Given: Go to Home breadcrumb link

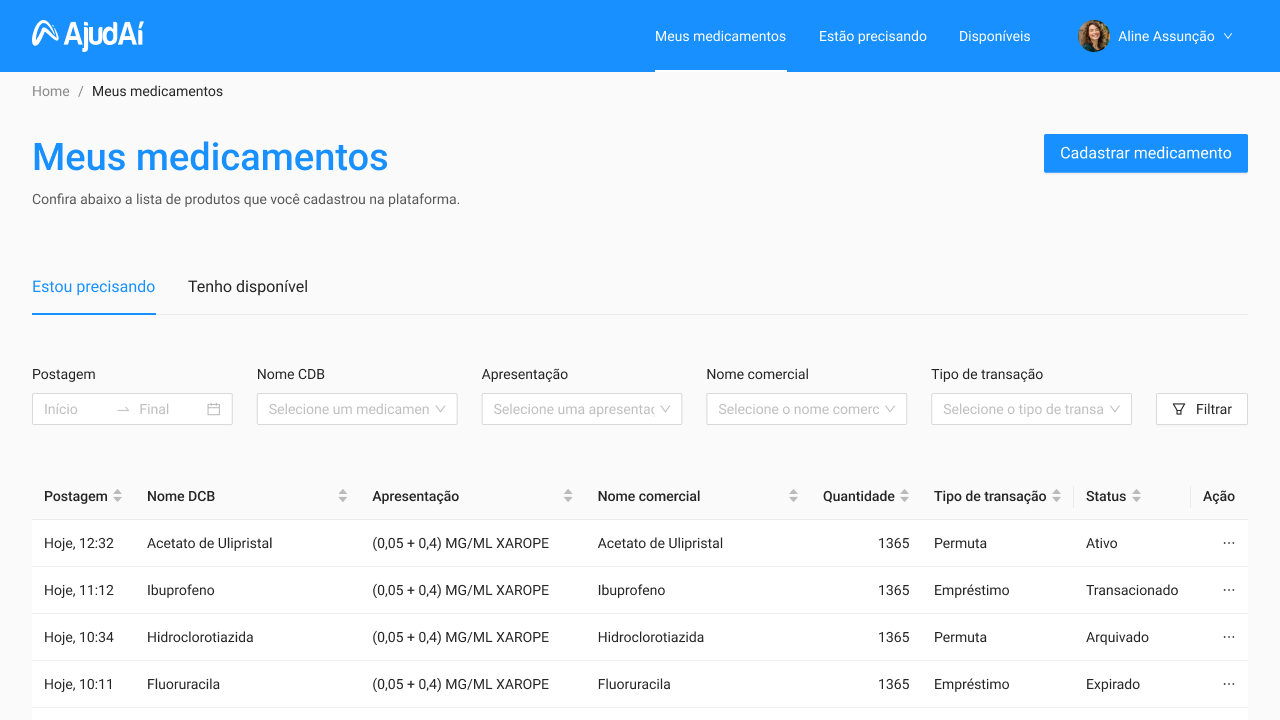Looking at the screenshot, I should tap(51, 91).
